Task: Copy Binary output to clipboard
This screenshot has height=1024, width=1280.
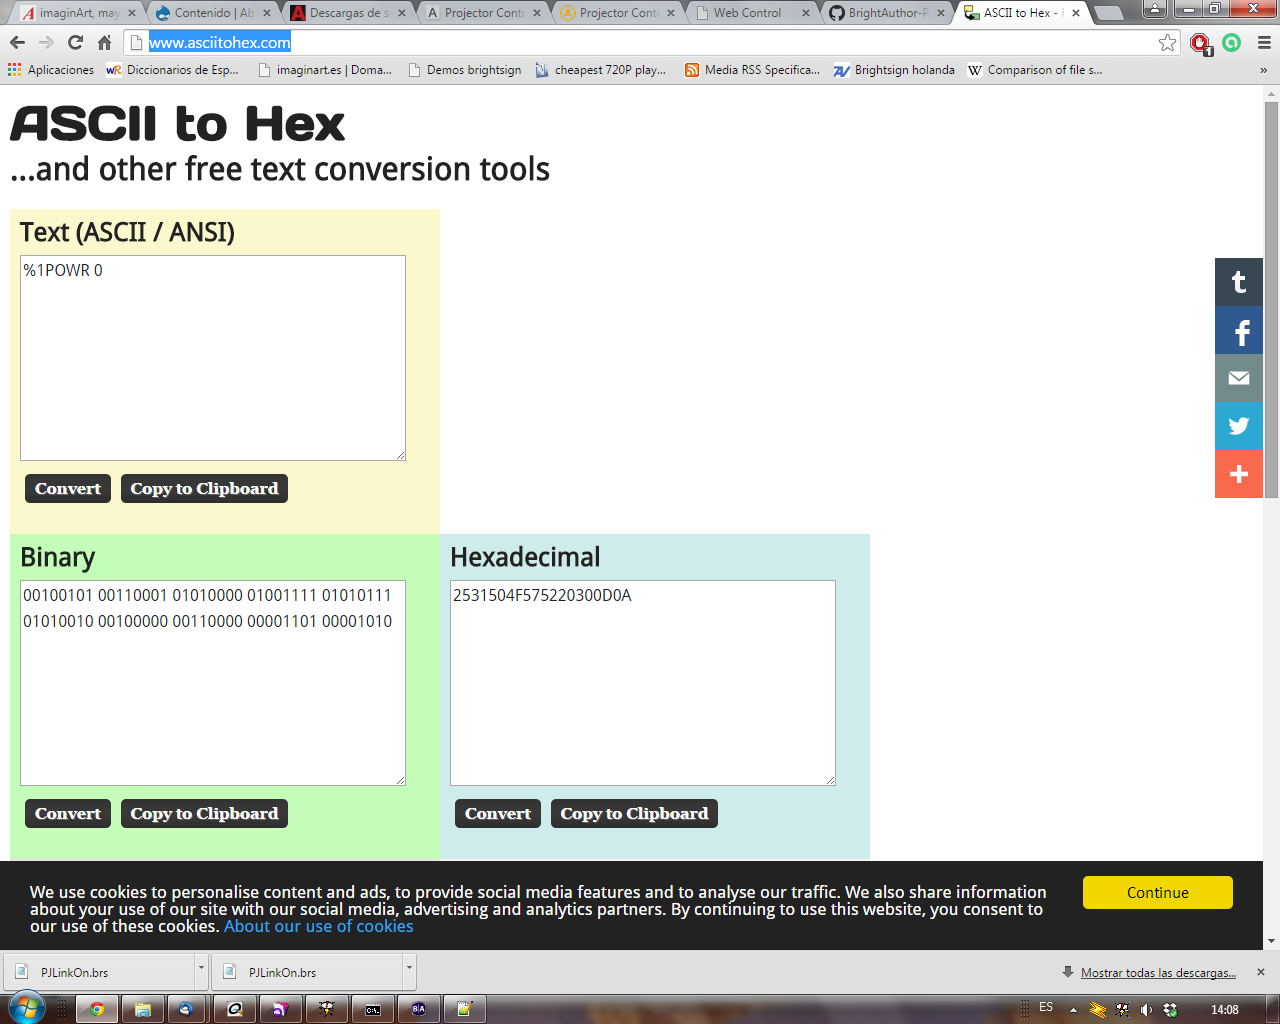Action: coord(204,813)
